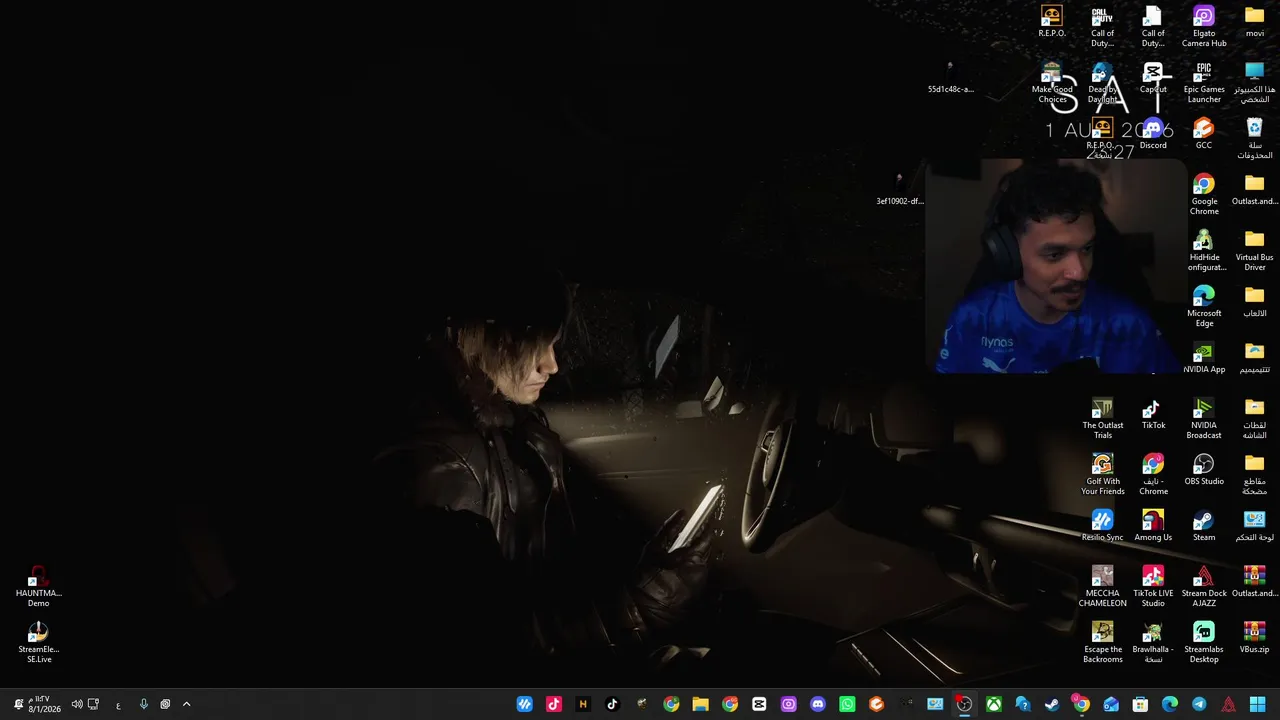Select the Dead by Daylight desktop shortcut
This screenshot has width=1280, height=720.
coord(1102,83)
